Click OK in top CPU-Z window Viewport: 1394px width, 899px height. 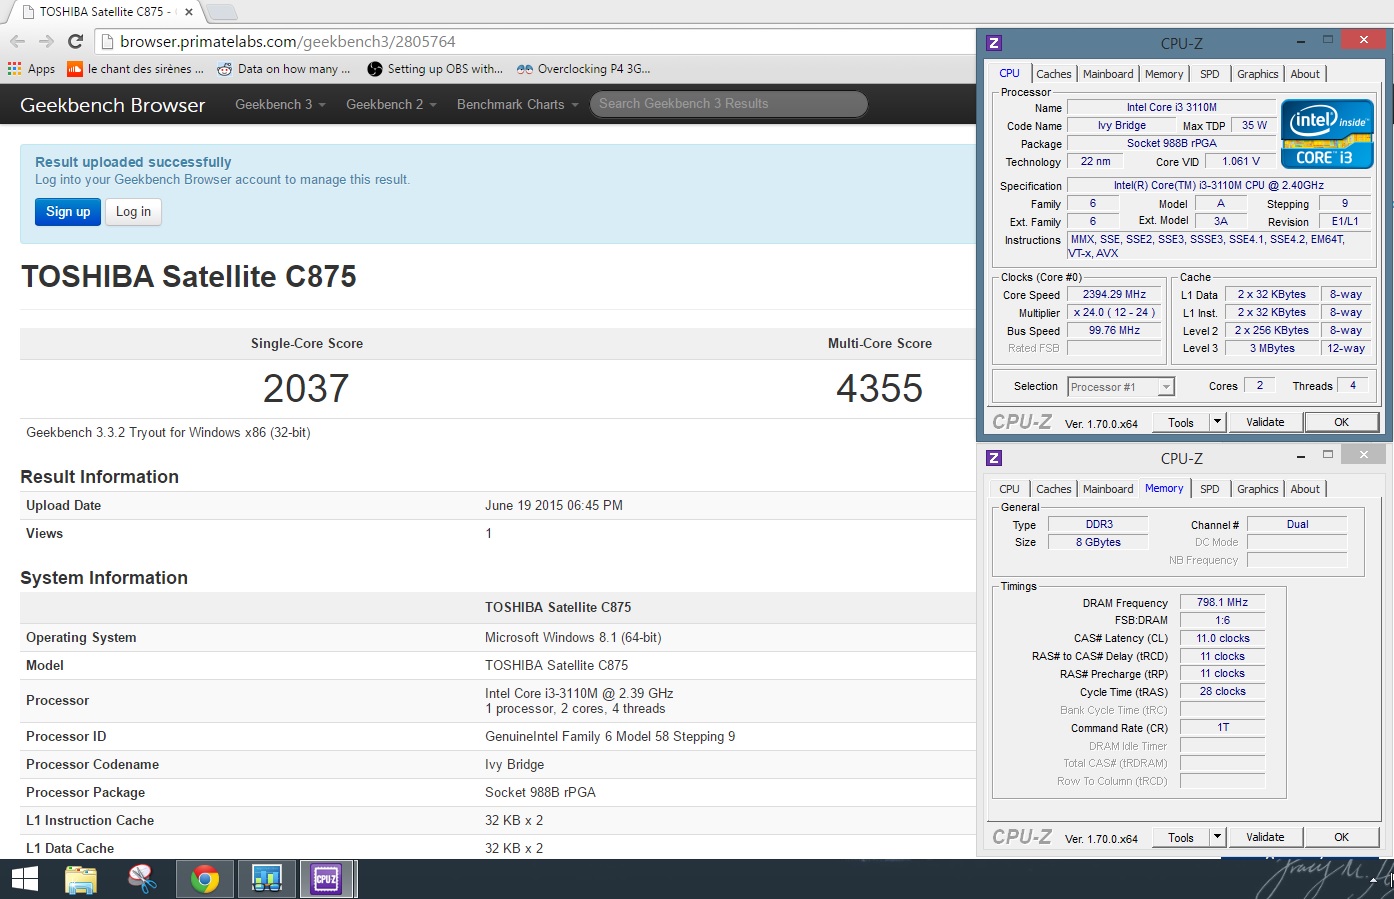pos(1342,423)
